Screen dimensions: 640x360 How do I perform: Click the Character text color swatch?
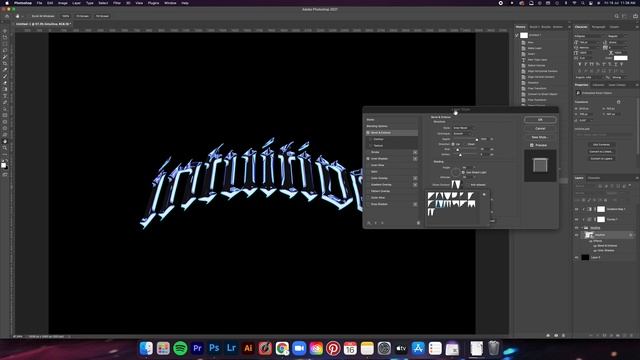click(x=620, y=58)
